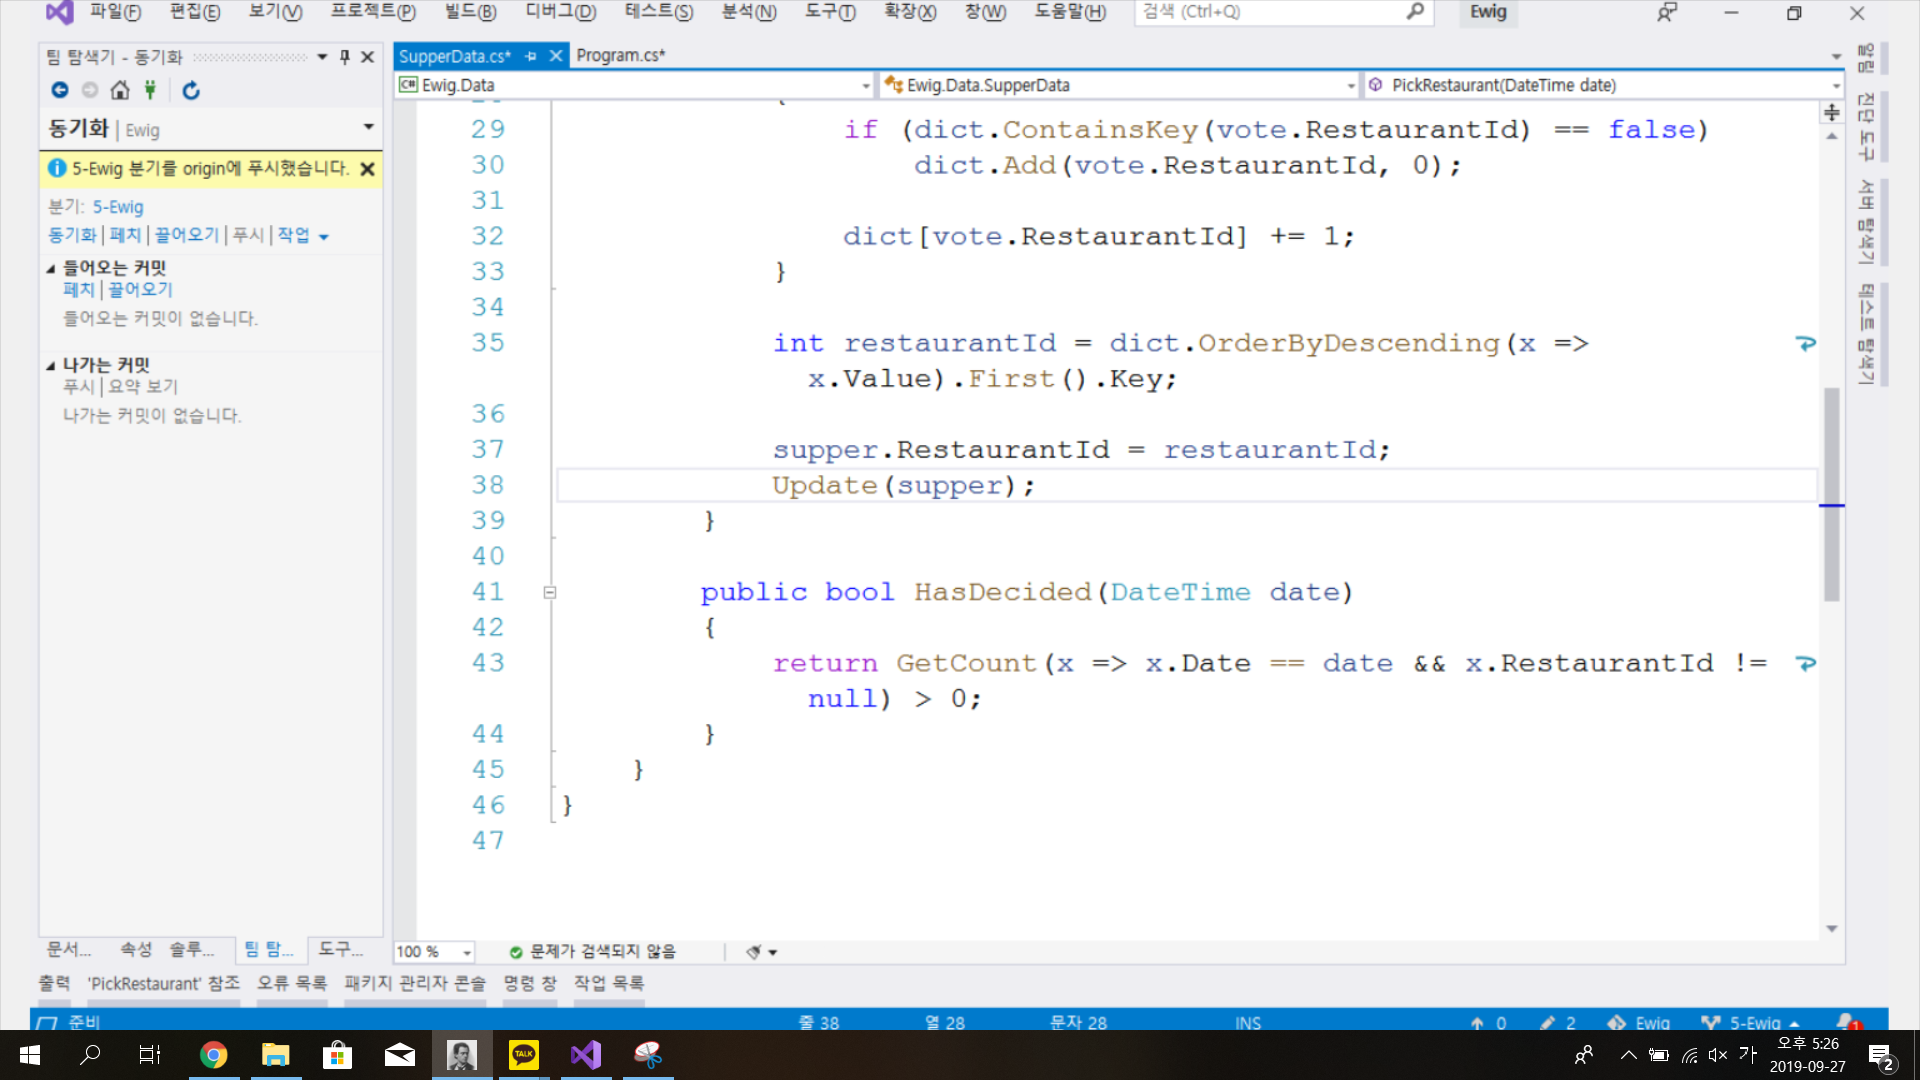Screen dimensions: 1920x1080
Task: Open the Ewig.Data project dropdown
Action: (866, 85)
